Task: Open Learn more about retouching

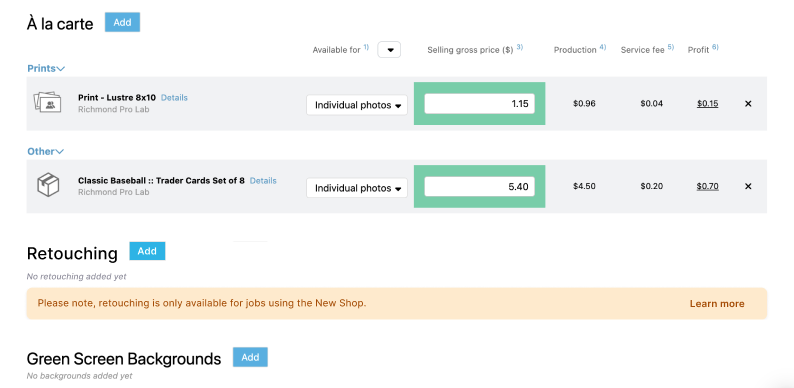Action: tap(717, 304)
